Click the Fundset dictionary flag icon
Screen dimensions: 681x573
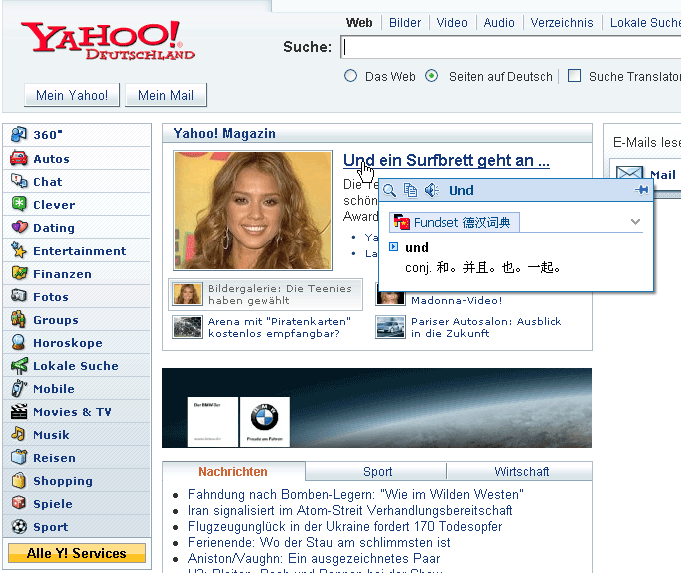402,222
